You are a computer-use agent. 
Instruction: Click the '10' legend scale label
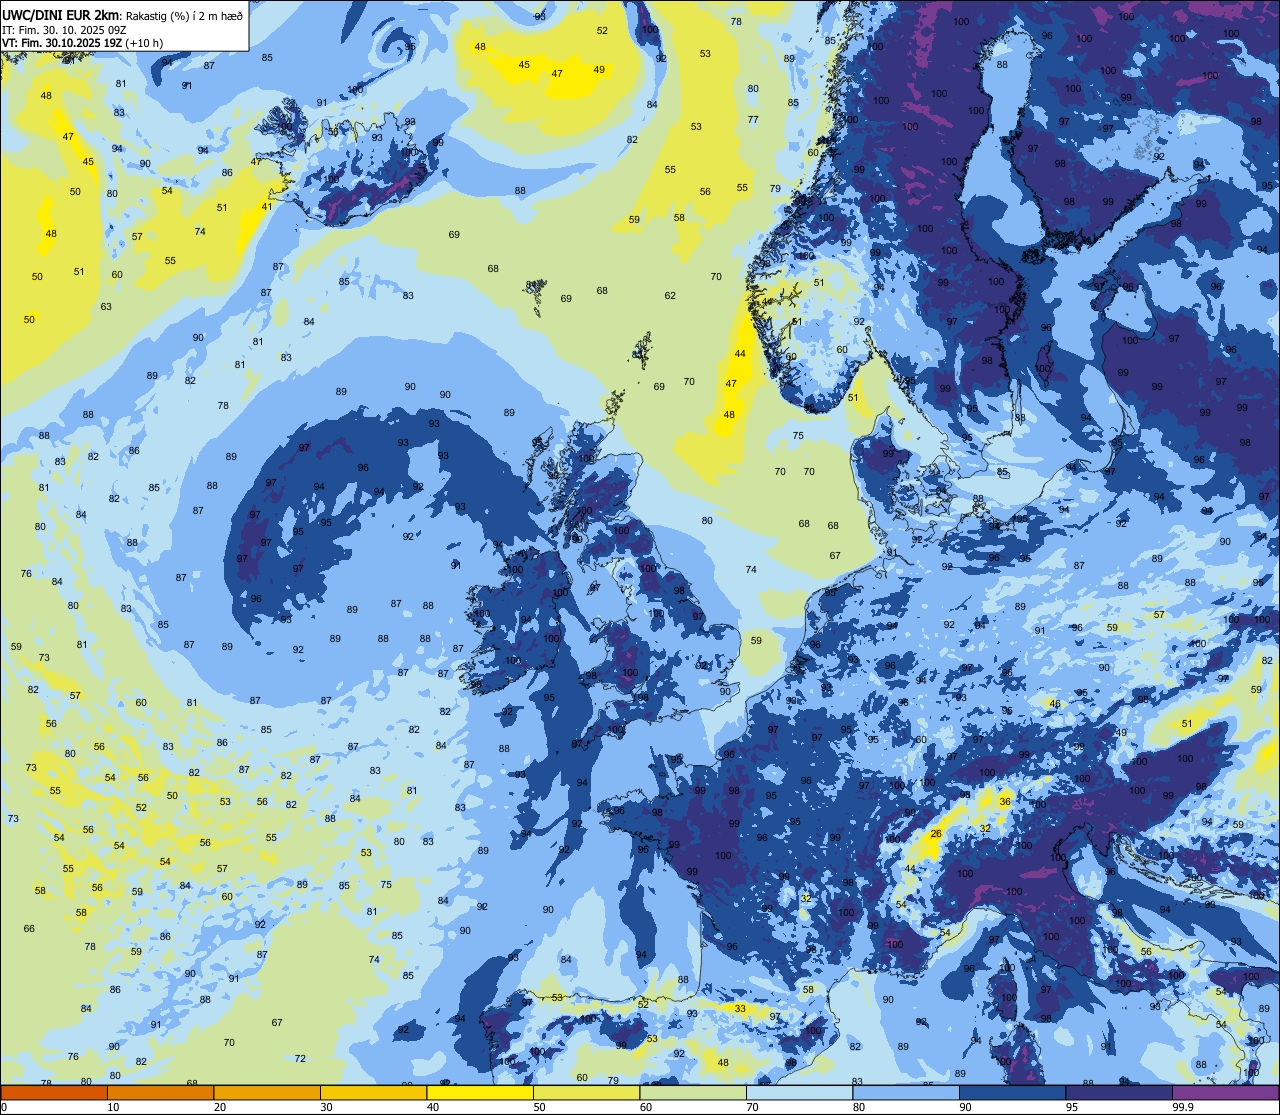pyautogui.click(x=113, y=1107)
